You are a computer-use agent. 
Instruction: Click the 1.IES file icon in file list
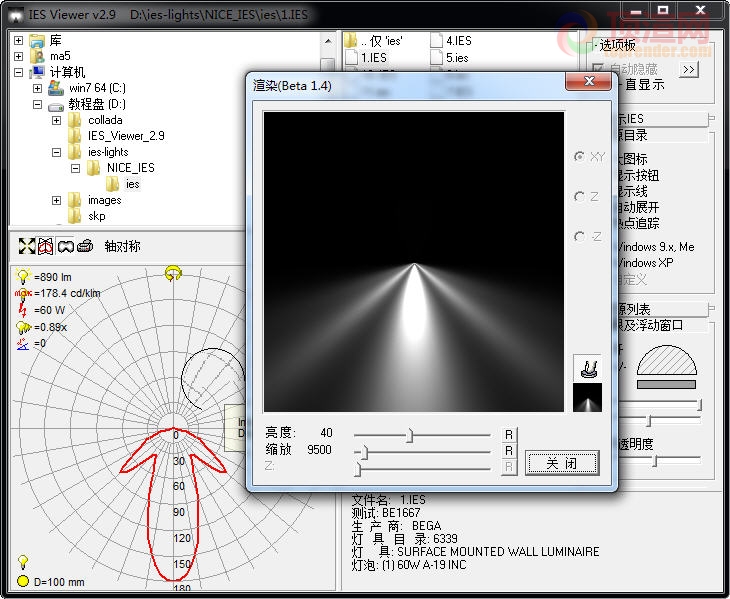(x=351, y=57)
